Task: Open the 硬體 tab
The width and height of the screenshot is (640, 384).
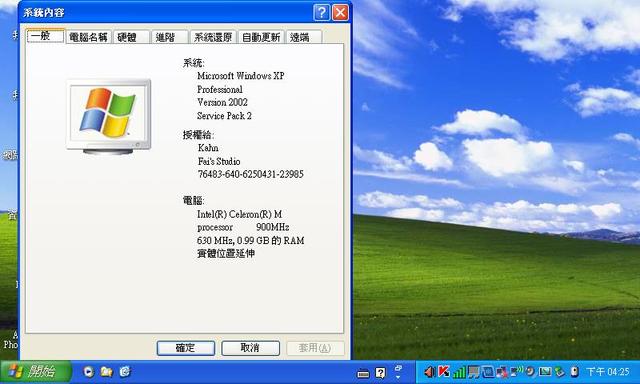Action: coord(131,37)
